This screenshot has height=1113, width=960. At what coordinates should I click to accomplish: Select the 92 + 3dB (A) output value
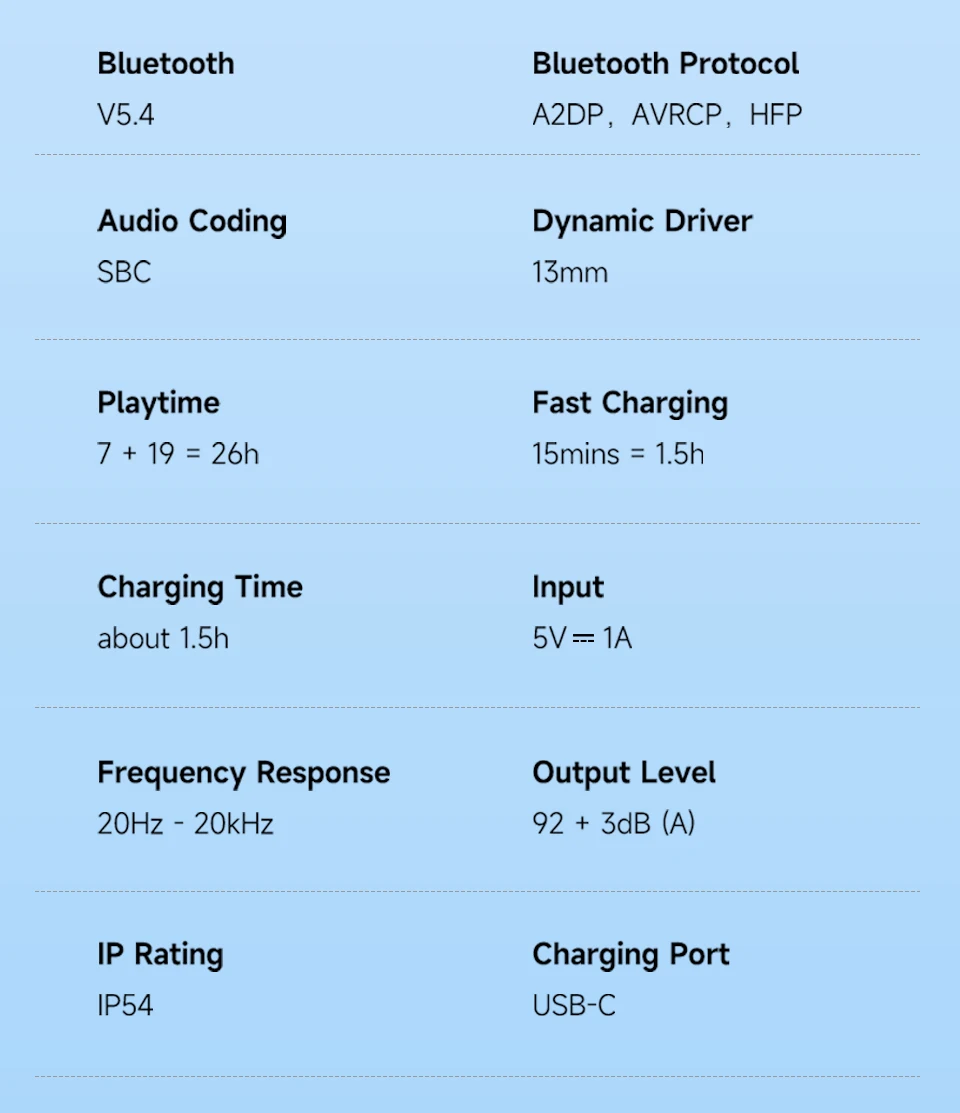(613, 824)
